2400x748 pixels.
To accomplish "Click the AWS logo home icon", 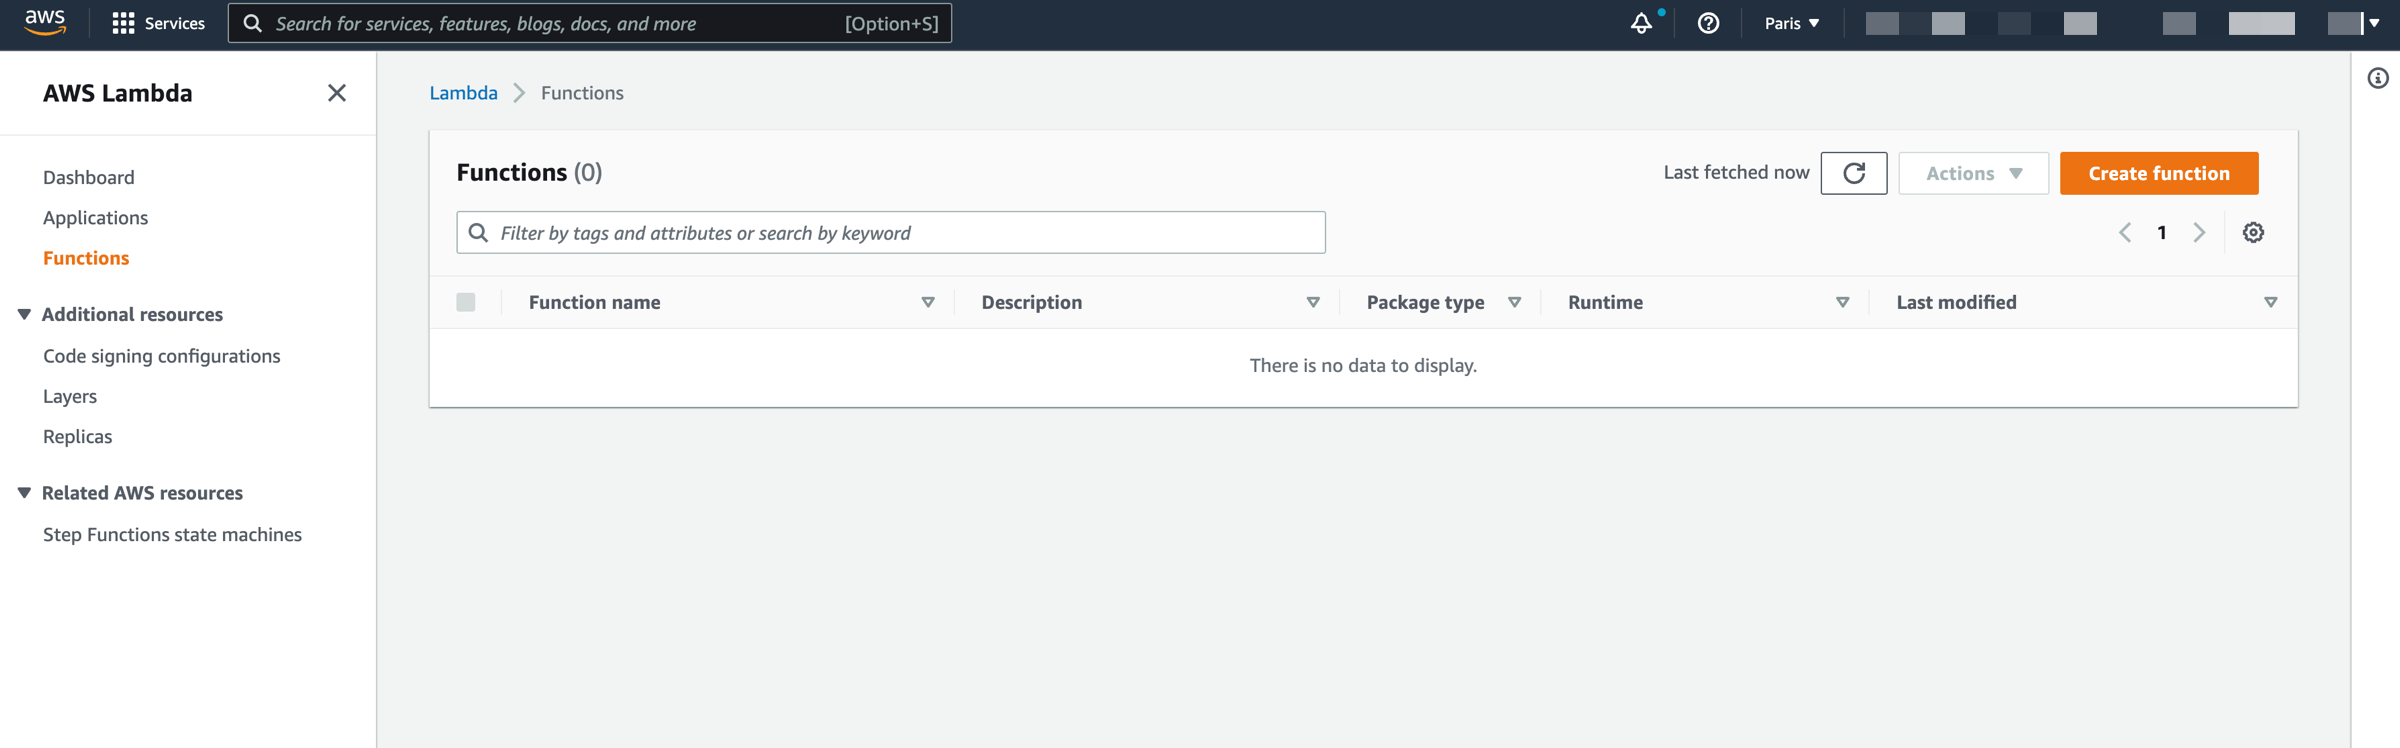I will tap(45, 22).
